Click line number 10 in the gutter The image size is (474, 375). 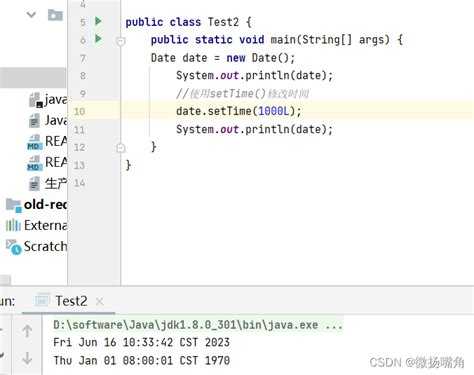pos(79,111)
